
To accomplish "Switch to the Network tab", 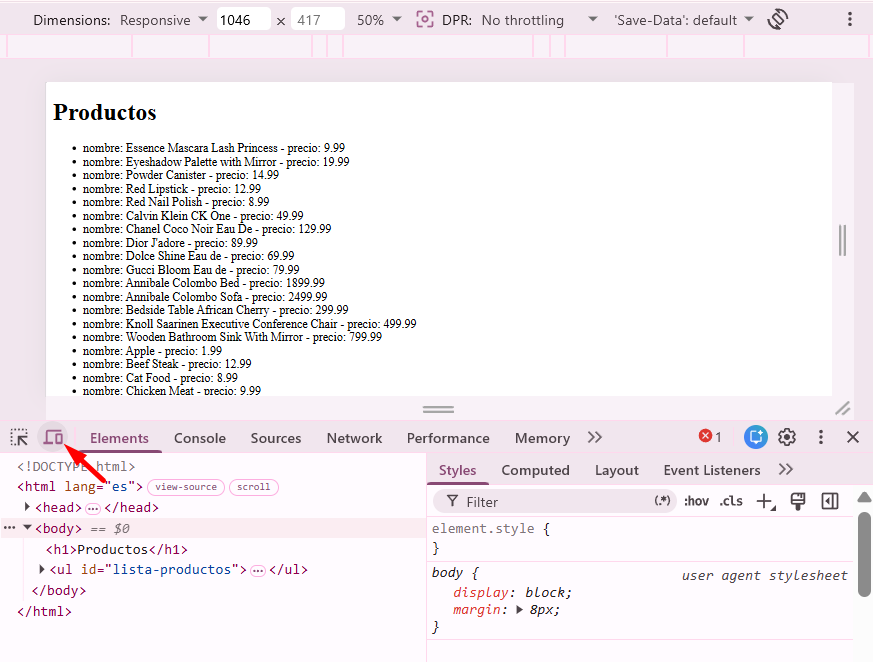I will point(354,438).
